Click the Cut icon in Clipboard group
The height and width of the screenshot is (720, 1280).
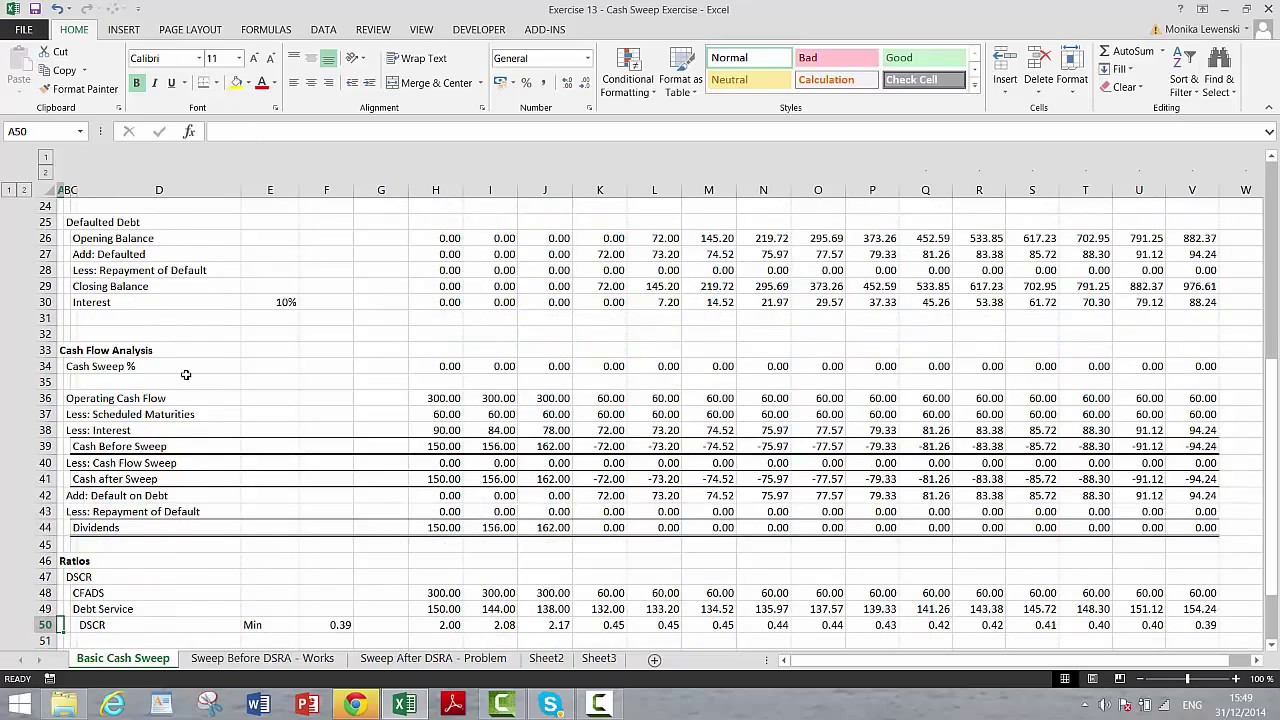point(46,52)
